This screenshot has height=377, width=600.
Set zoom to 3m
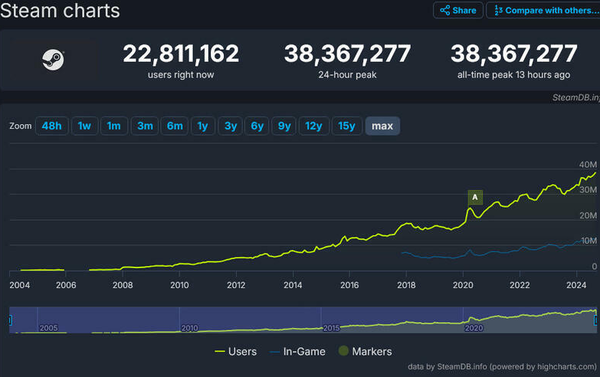(x=145, y=126)
